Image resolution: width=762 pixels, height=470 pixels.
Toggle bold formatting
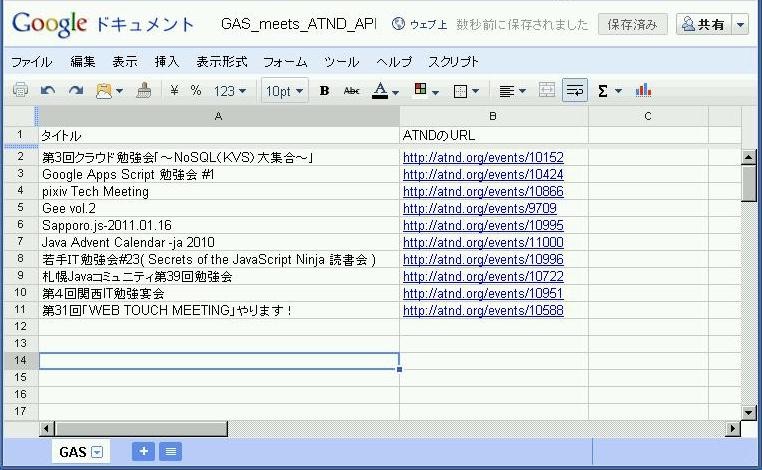[x=324, y=91]
